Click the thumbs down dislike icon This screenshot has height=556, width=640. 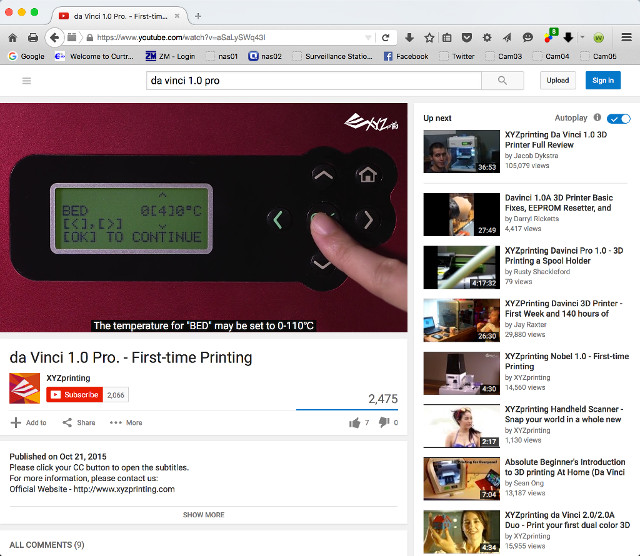(384, 423)
